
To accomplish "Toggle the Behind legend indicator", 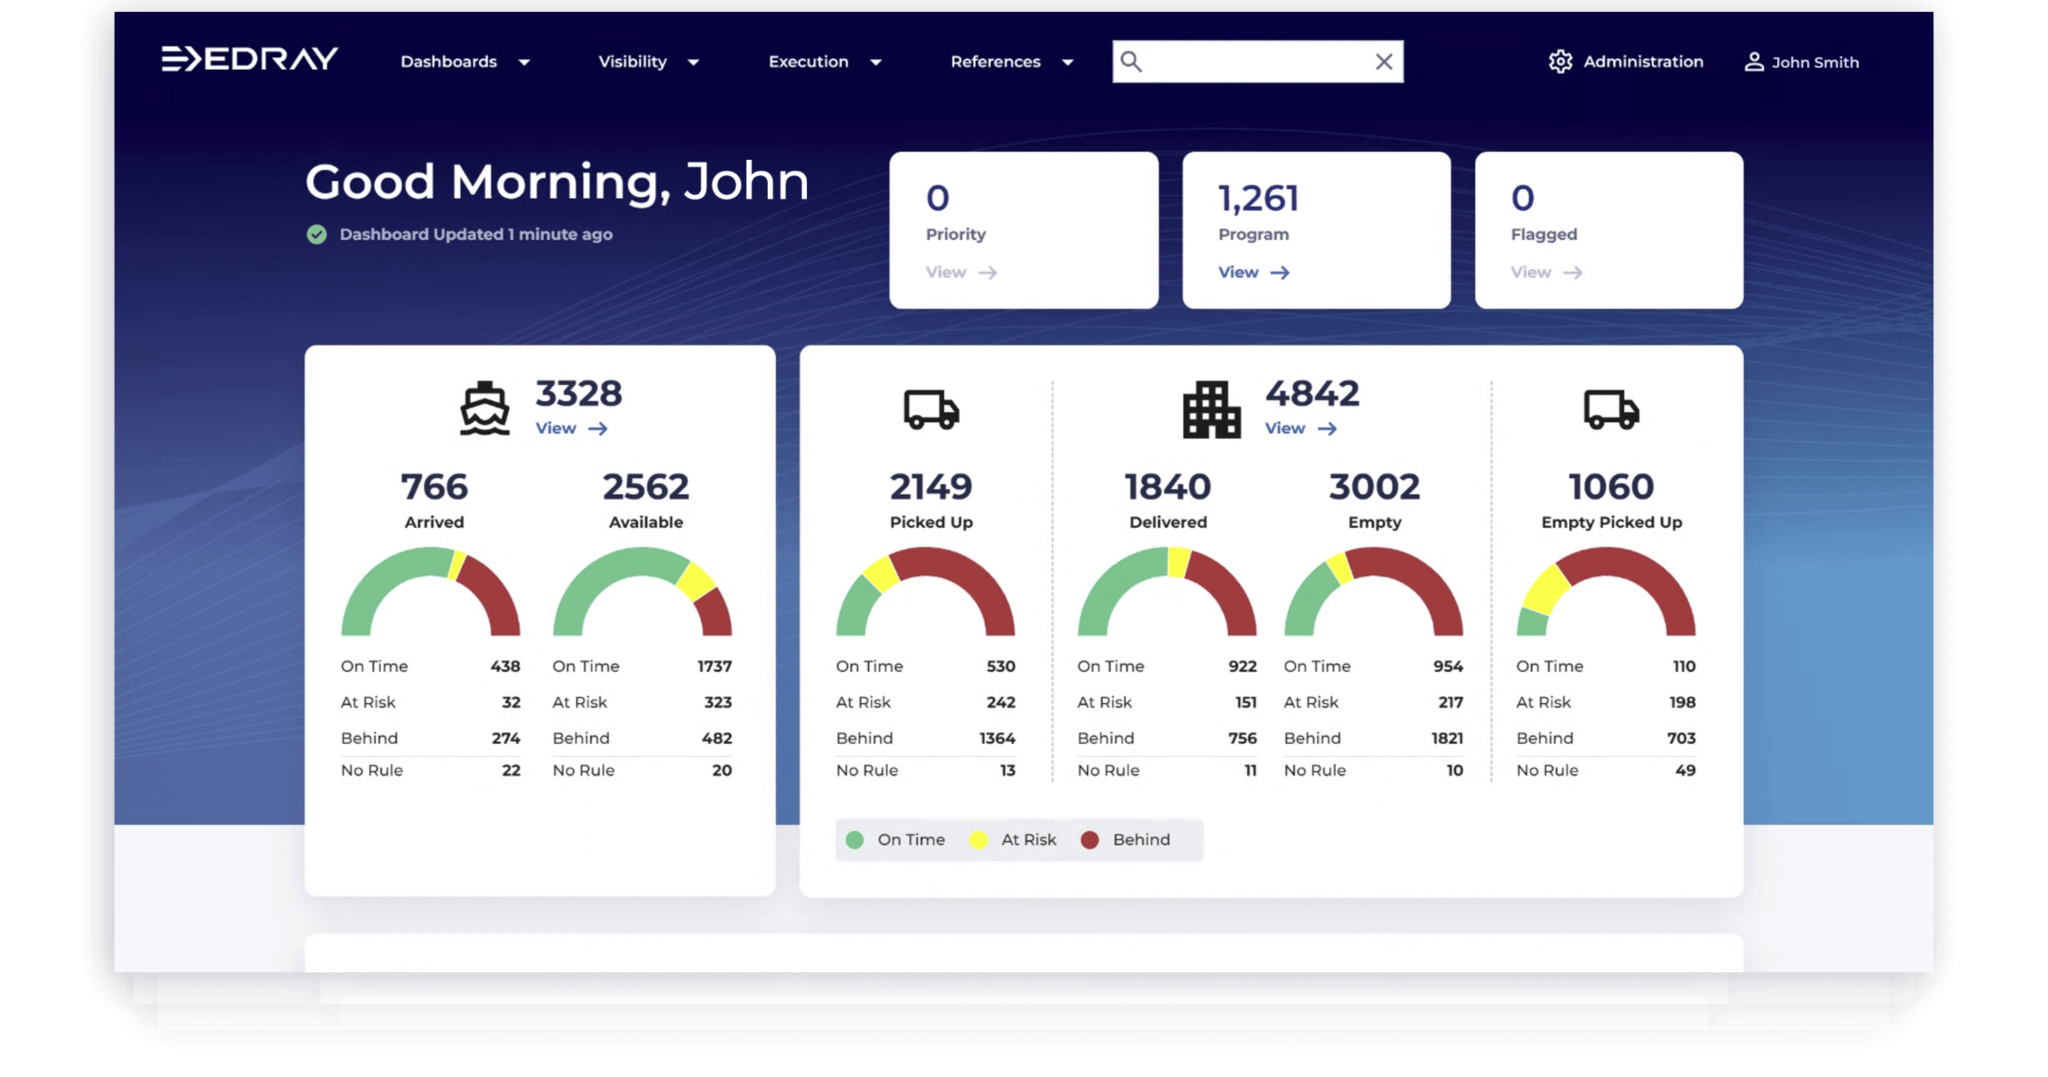I will [1090, 840].
